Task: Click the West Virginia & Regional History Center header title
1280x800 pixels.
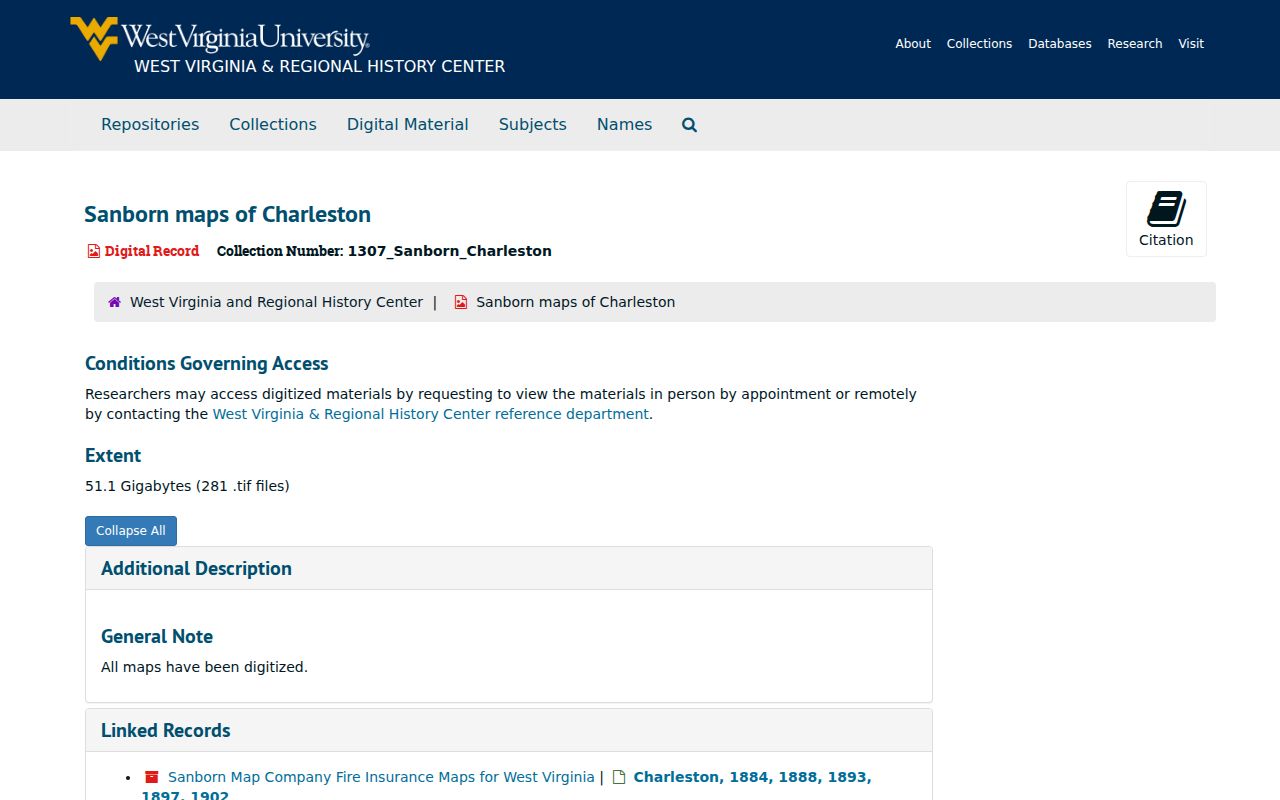Action: pyautogui.click(x=320, y=67)
